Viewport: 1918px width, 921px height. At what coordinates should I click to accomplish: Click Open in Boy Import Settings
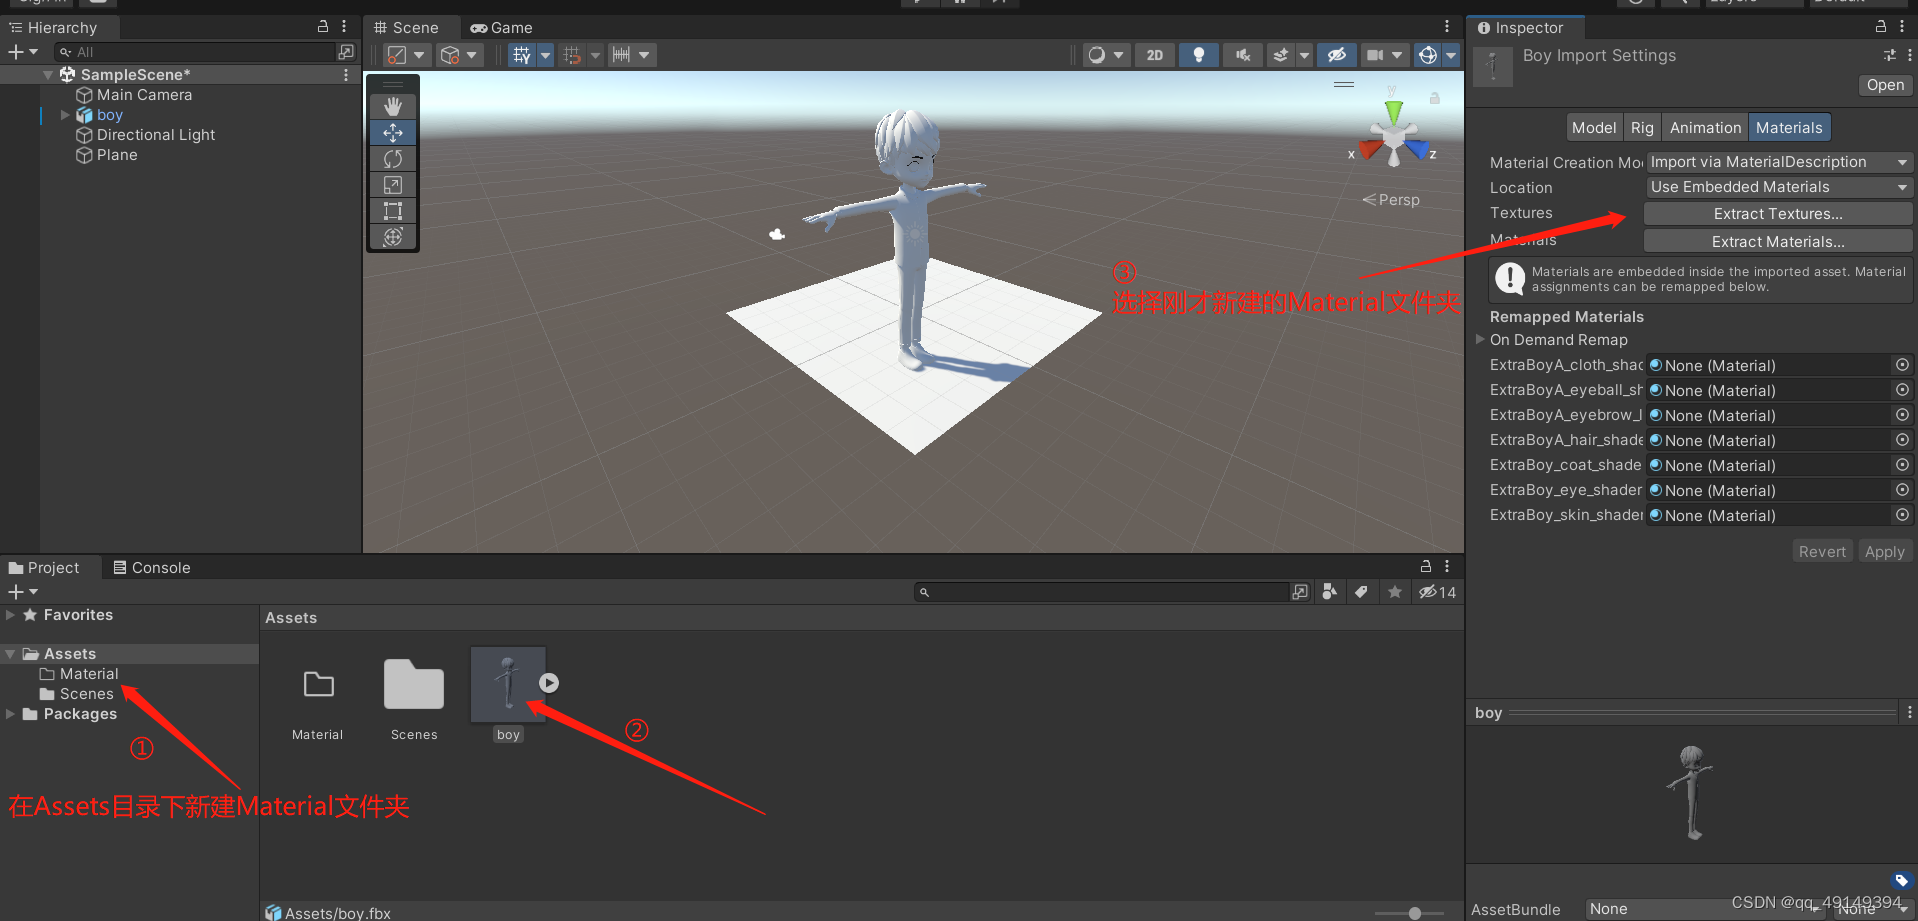[x=1885, y=85]
